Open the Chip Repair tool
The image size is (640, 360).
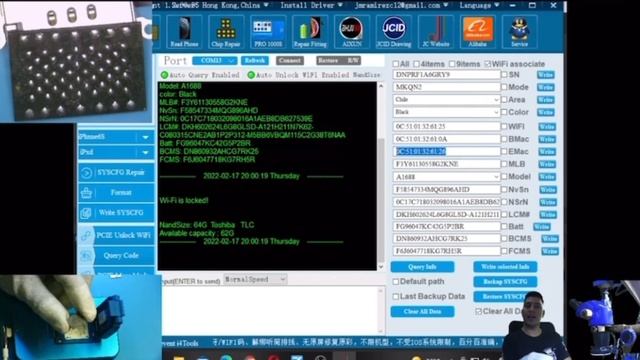click(x=226, y=32)
